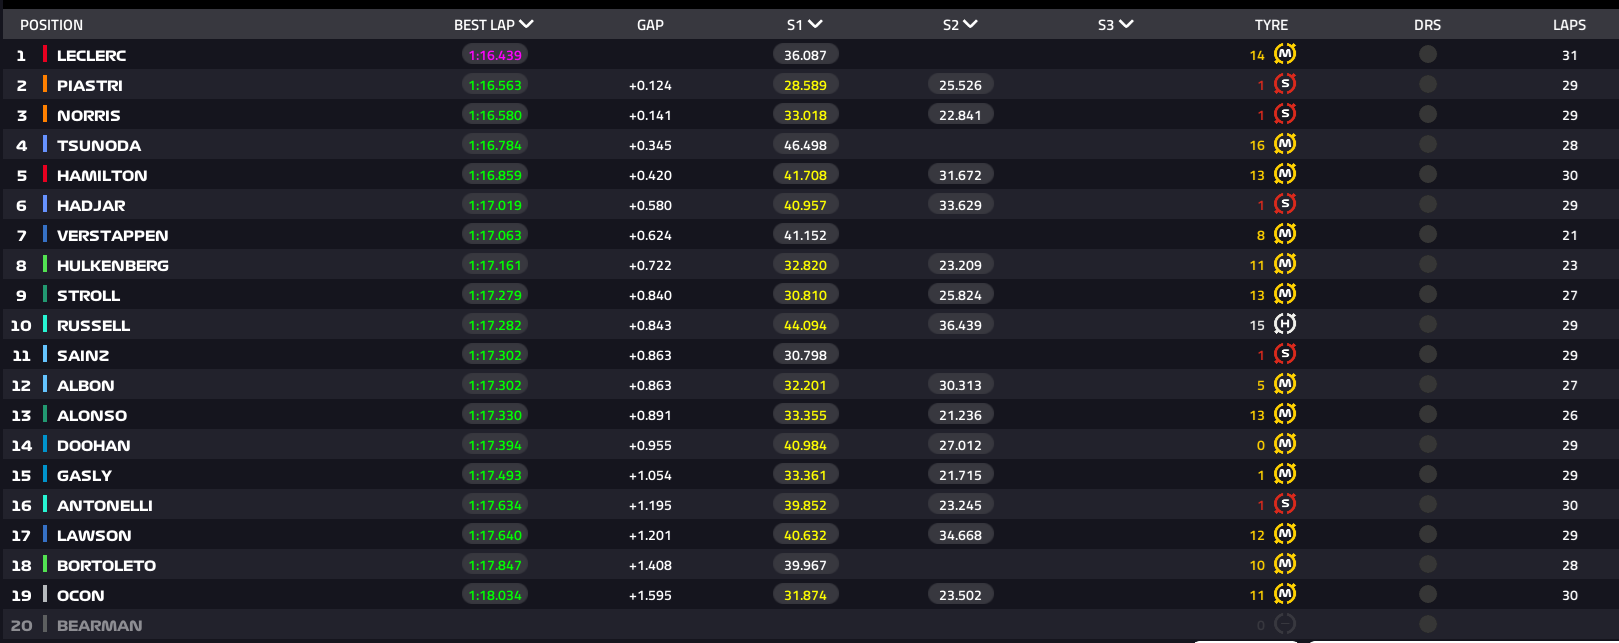
Task: Click Norris's orange team color bar
Action: click(45, 114)
